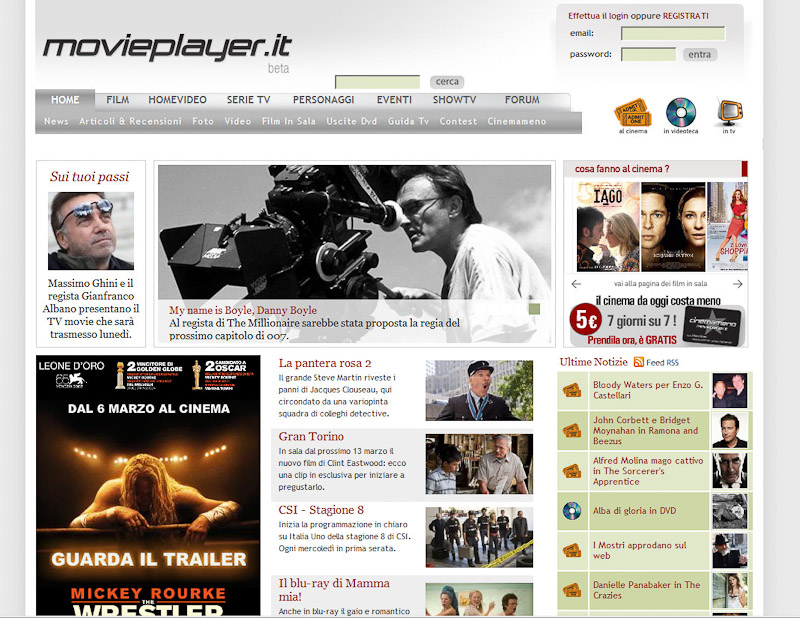Focus the password input field
Screen dimensions: 800x618
(648, 55)
